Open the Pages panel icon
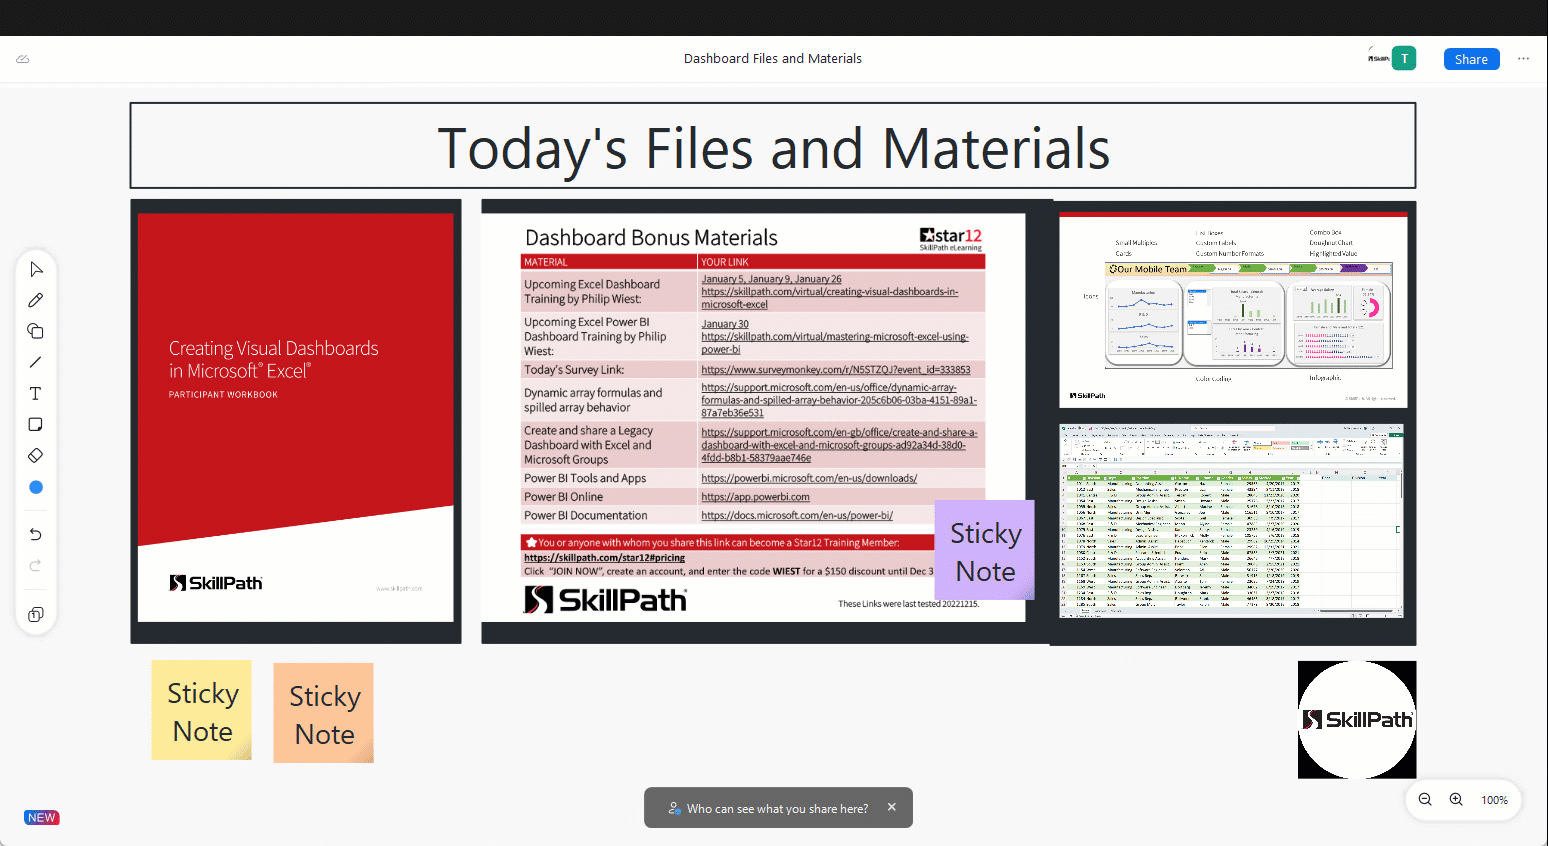Viewport: 1548px width, 846px height. [x=36, y=614]
